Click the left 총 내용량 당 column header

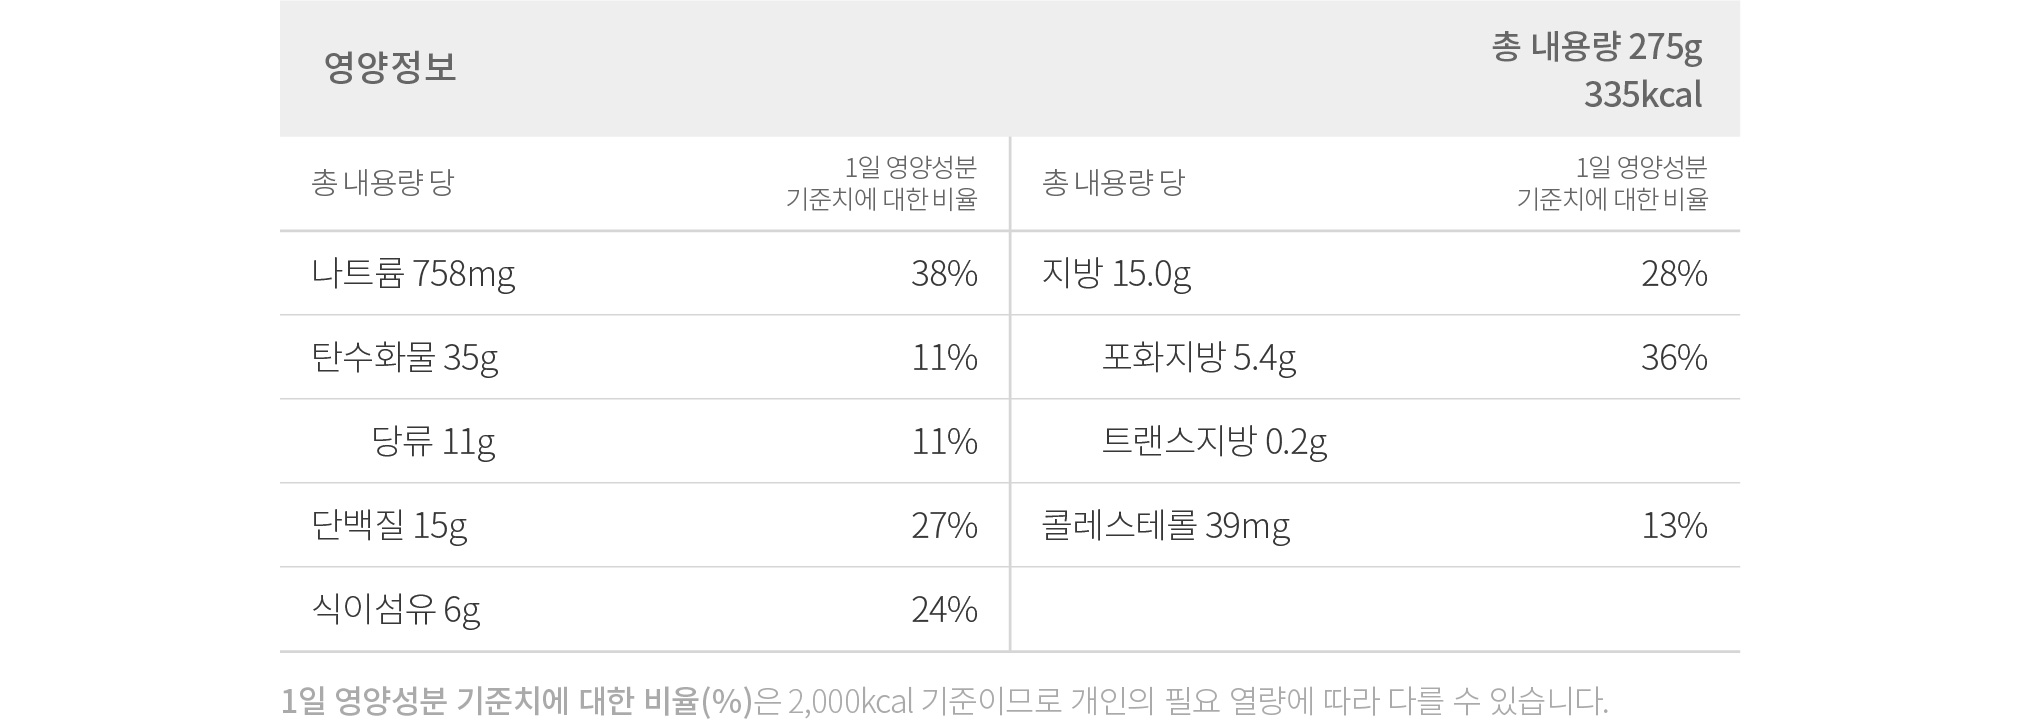click(382, 183)
